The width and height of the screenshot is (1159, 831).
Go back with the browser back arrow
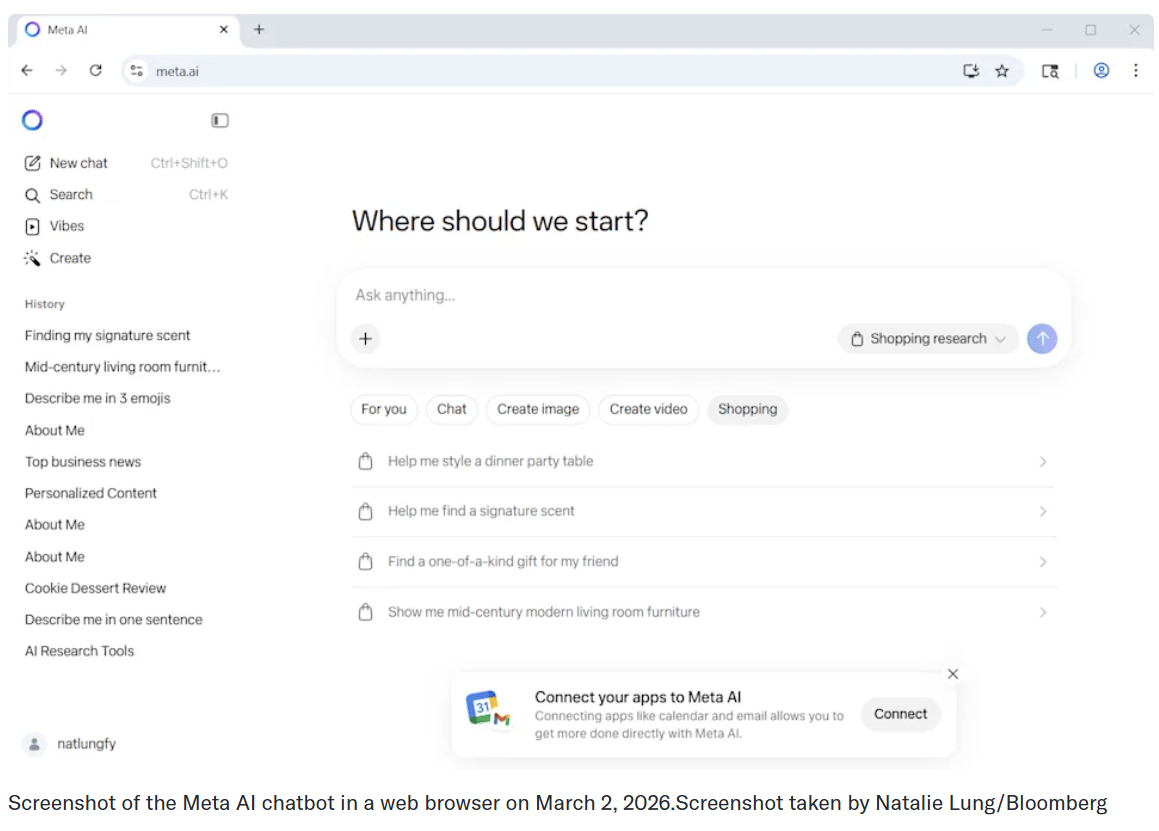[x=27, y=70]
